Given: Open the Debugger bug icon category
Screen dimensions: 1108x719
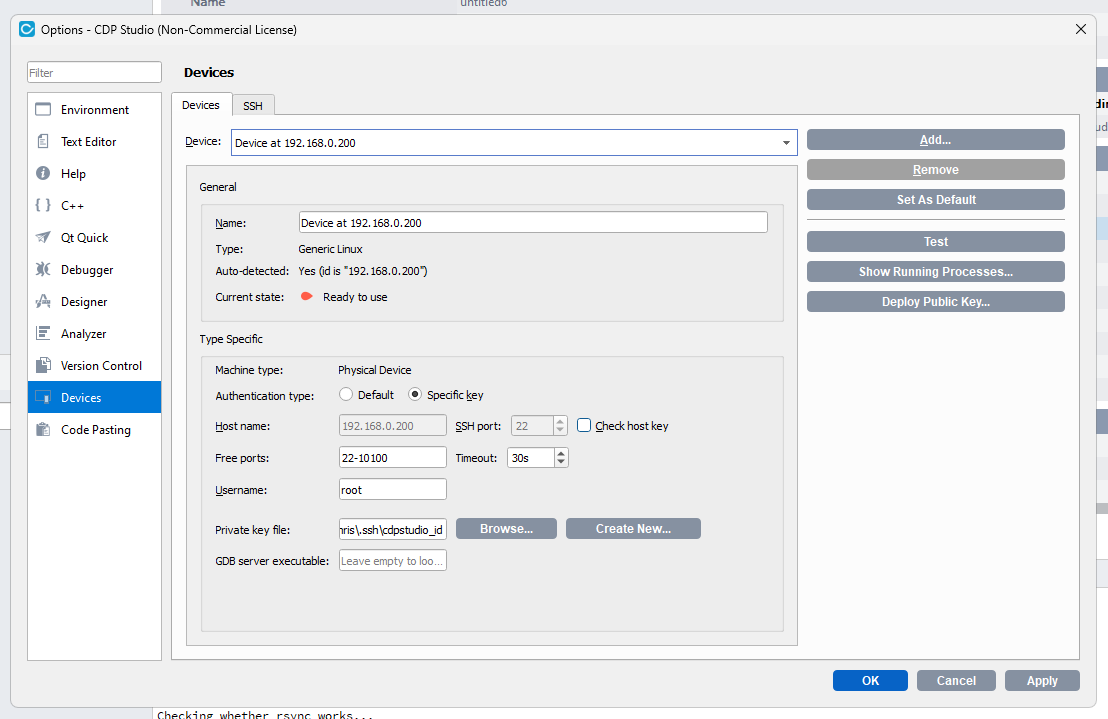Looking at the screenshot, I should [x=43, y=269].
